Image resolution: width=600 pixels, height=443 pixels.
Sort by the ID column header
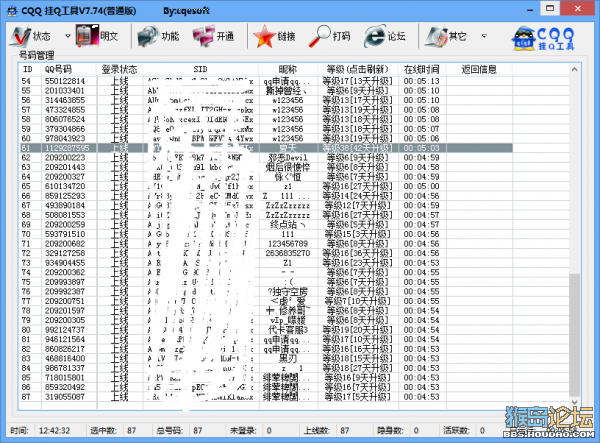30,69
